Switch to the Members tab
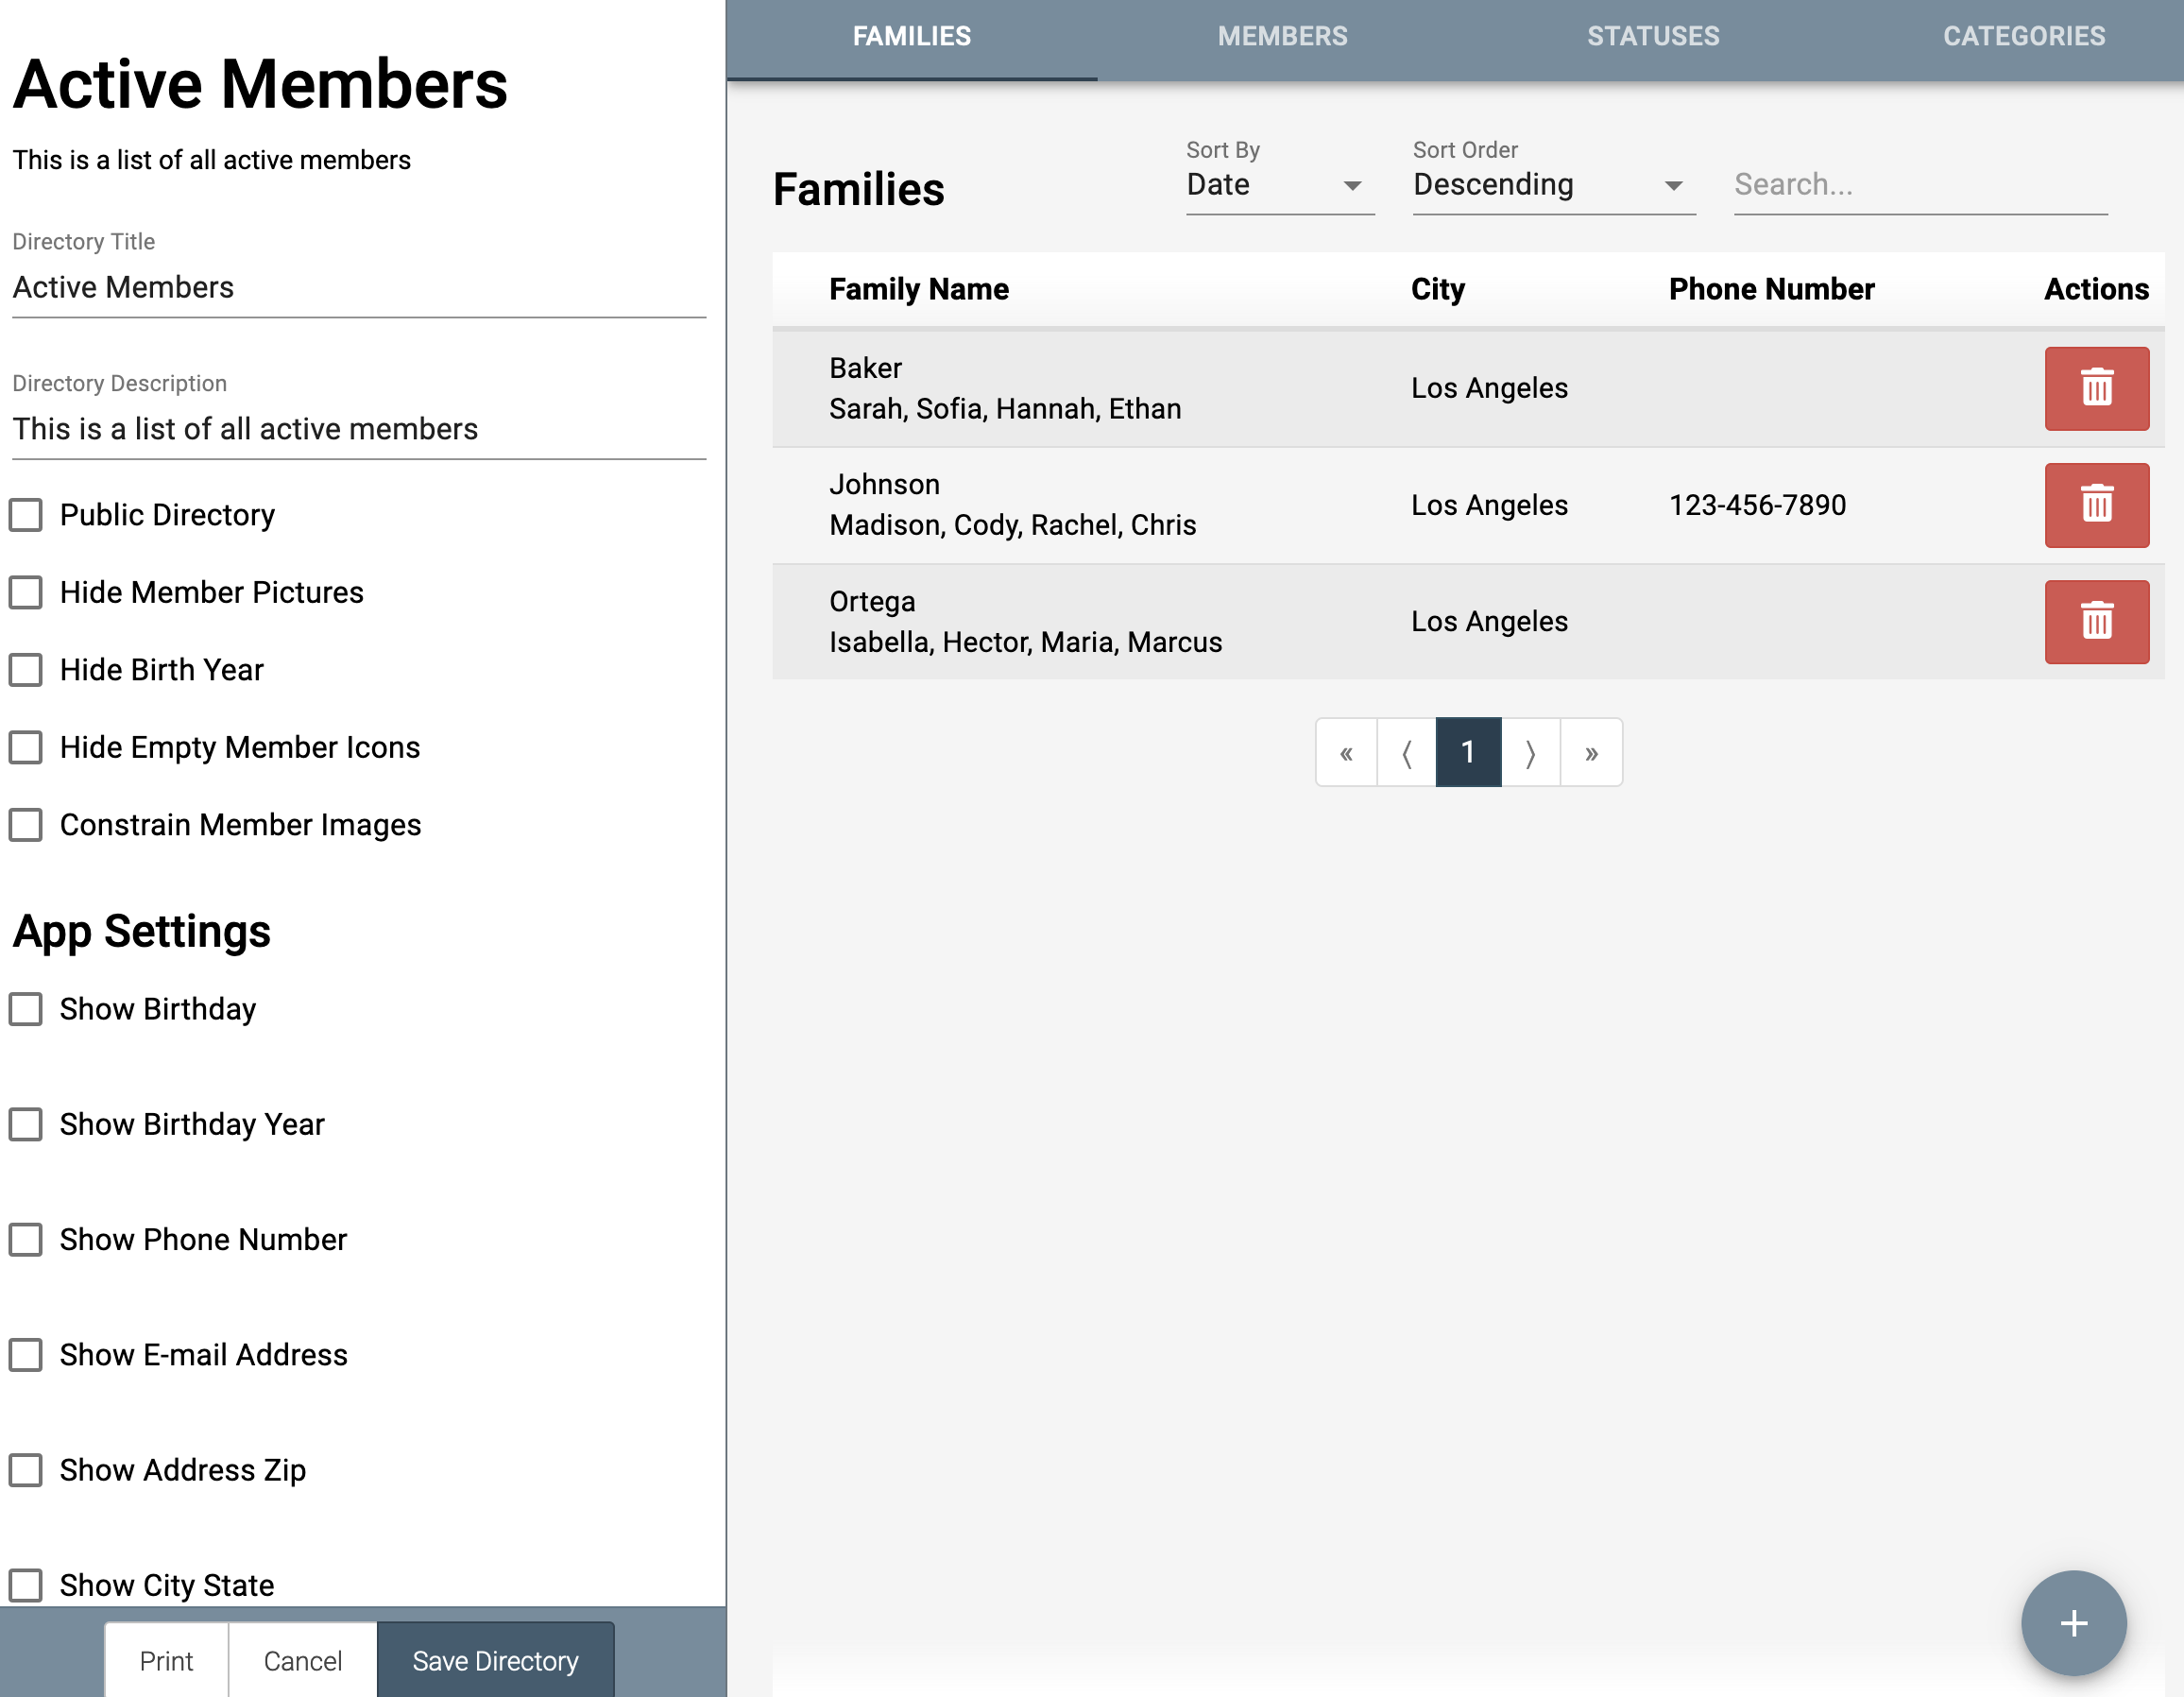 [1282, 37]
